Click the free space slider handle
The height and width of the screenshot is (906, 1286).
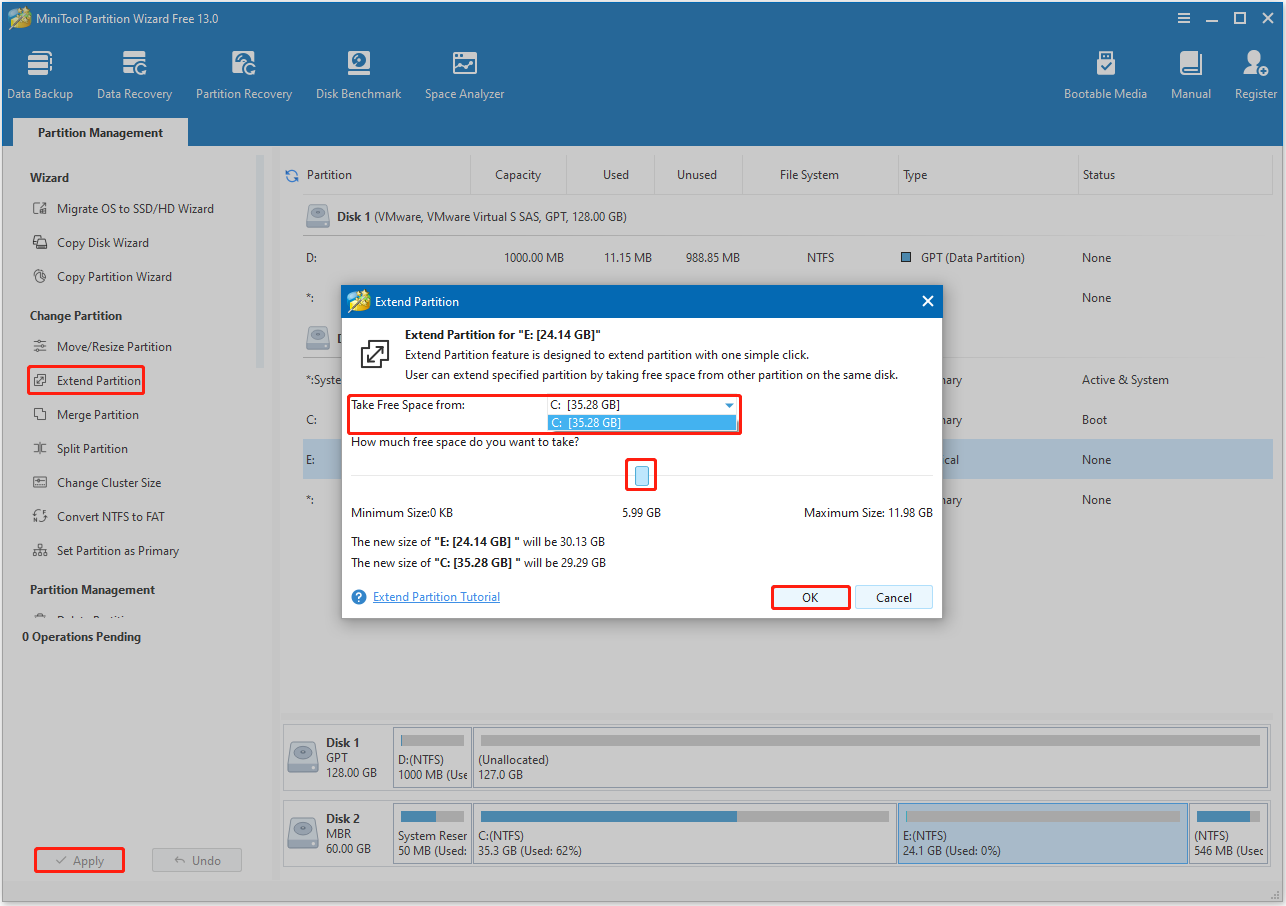coord(641,474)
